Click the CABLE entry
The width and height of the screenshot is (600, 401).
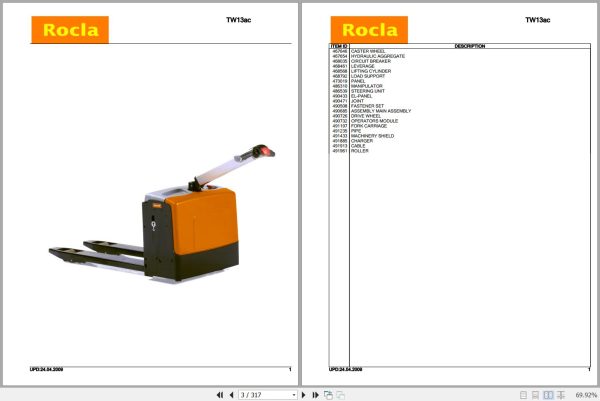tap(358, 145)
